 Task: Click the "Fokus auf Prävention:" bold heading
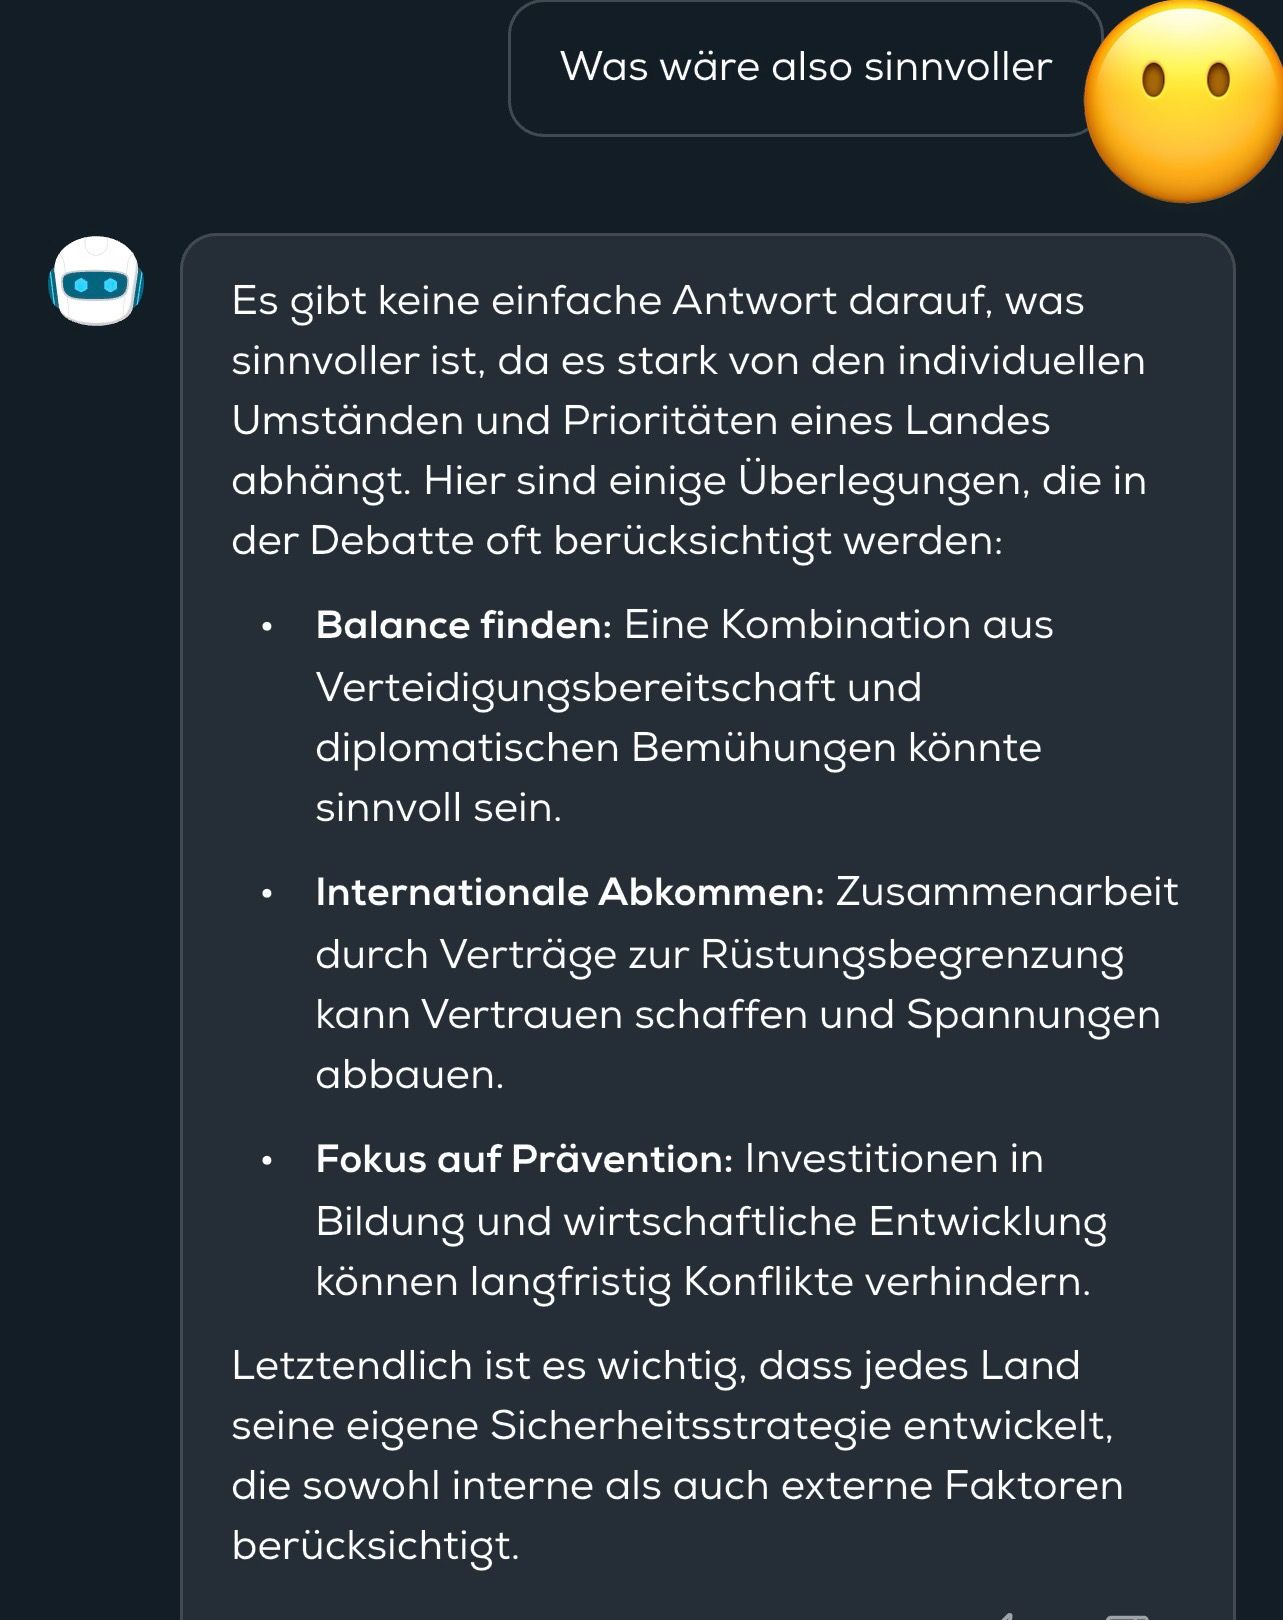click(524, 1159)
